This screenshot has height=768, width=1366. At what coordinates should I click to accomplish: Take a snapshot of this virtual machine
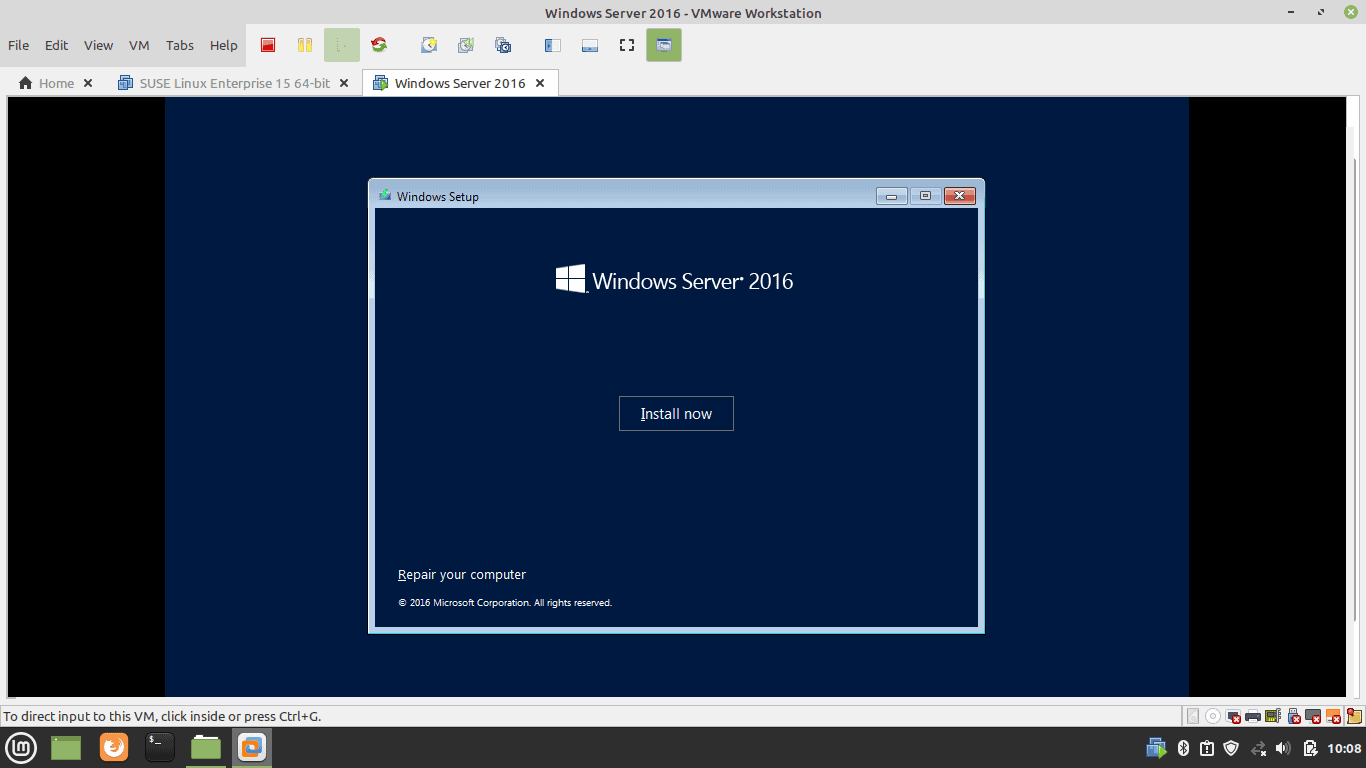[x=429, y=45]
